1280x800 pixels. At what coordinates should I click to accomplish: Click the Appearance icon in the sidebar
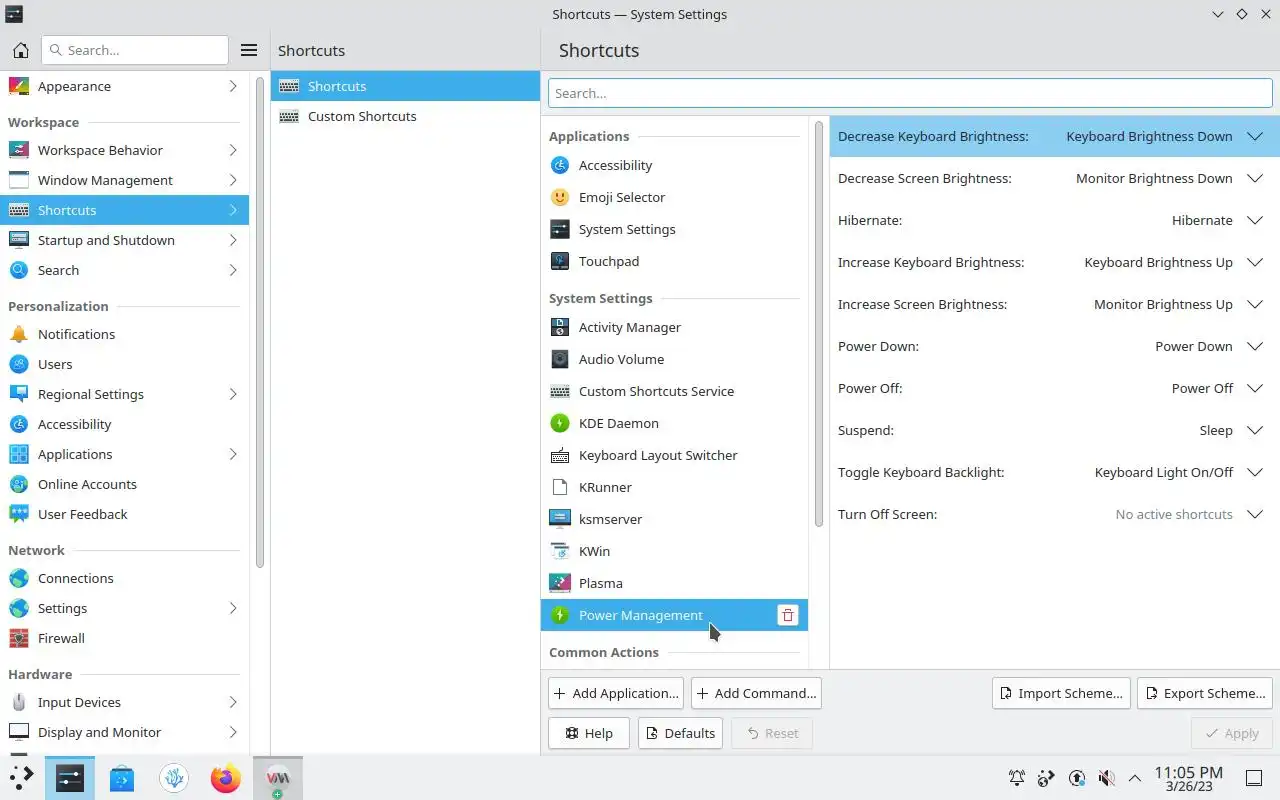[x=19, y=86]
